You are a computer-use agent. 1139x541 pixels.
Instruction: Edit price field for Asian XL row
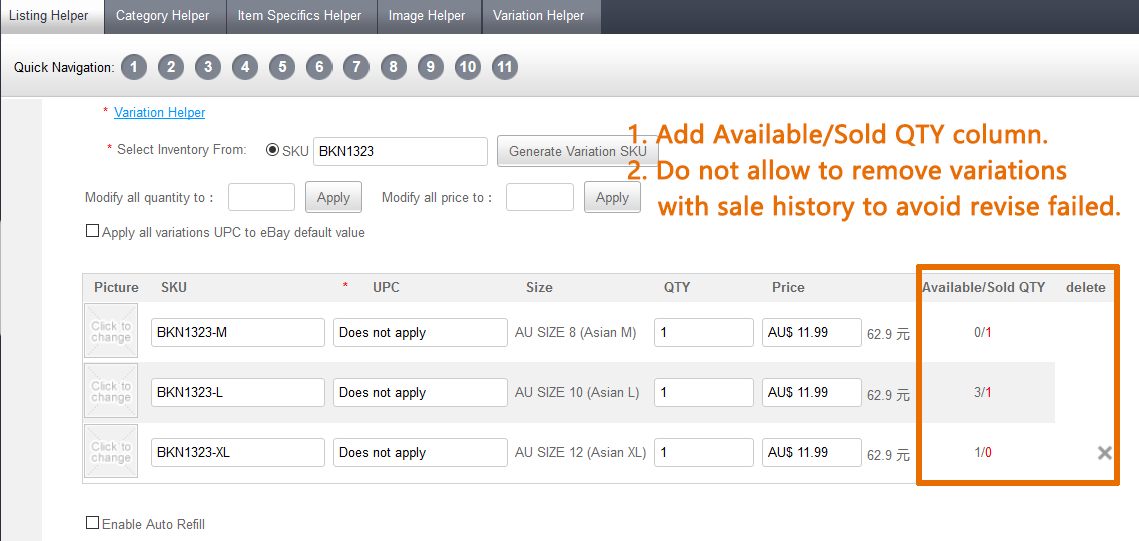tap(811, 452)
